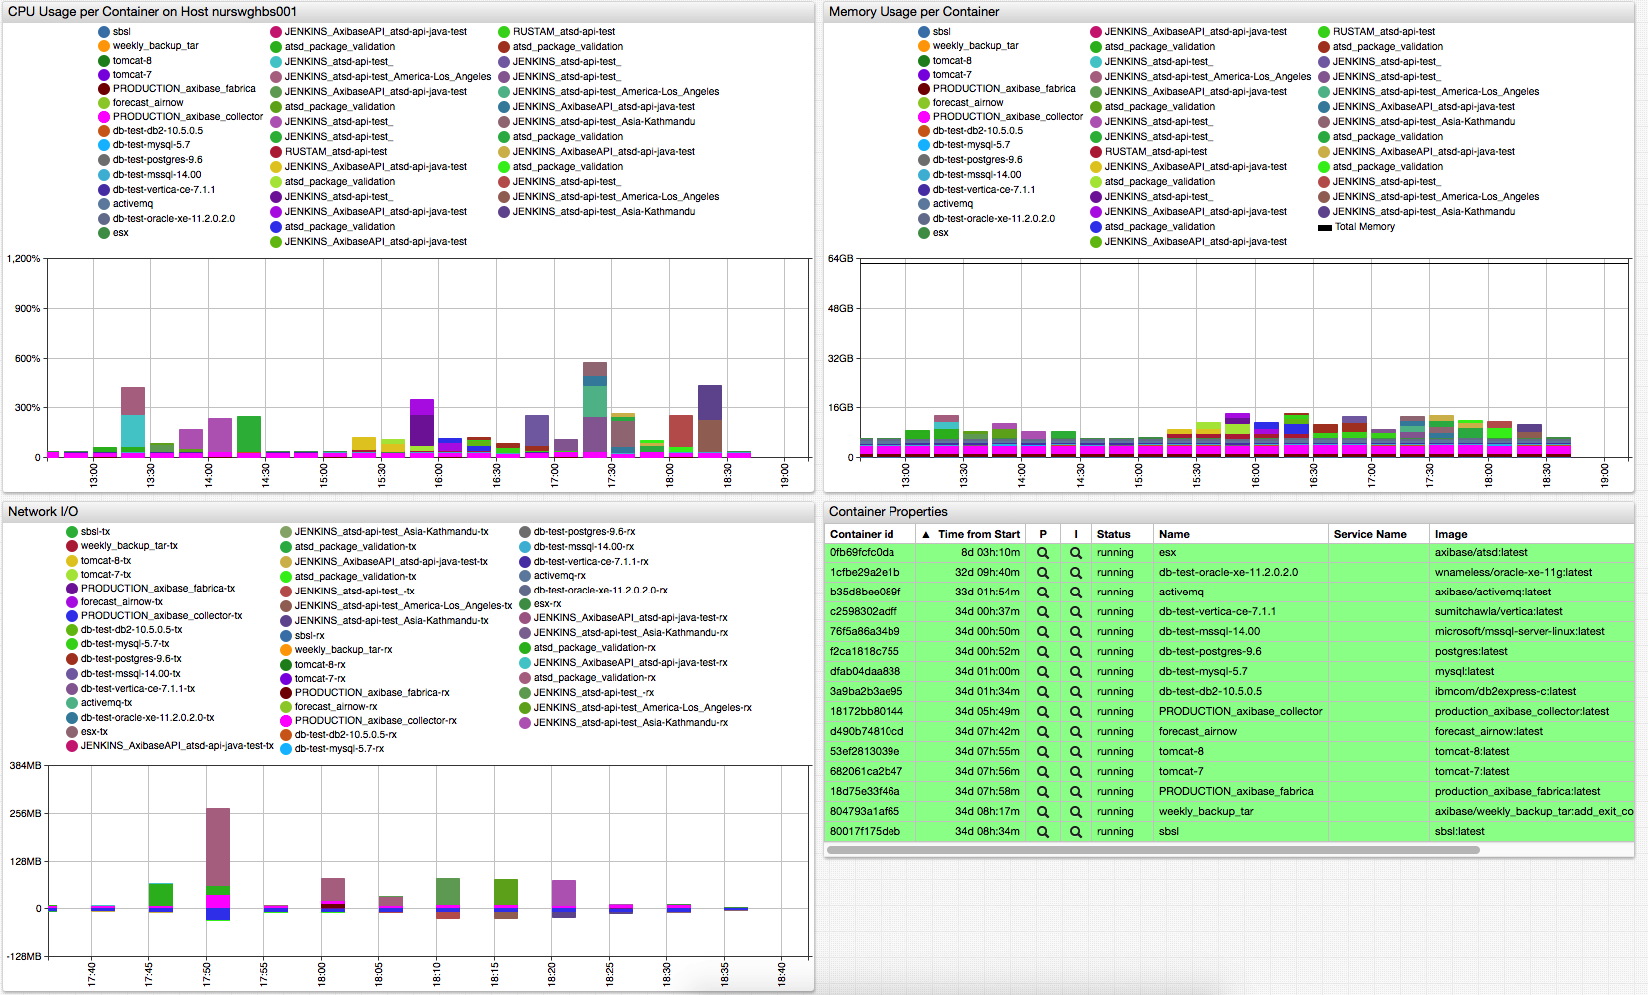Click I magnifier in db-test-postgres-9.6 table row
Viewport: 1648px width, 995px height.
pyautogui.click(x=1076, y=652)
